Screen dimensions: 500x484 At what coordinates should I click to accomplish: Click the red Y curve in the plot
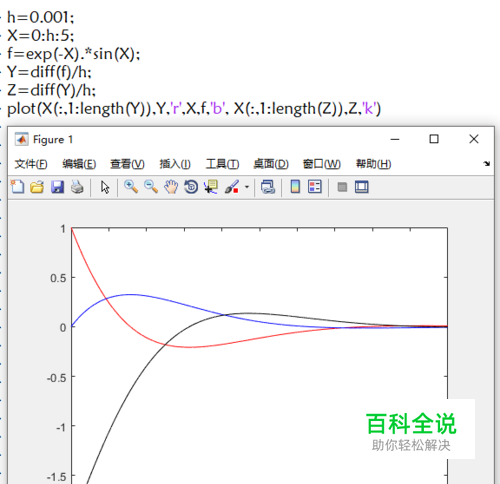tap(189, 347)
